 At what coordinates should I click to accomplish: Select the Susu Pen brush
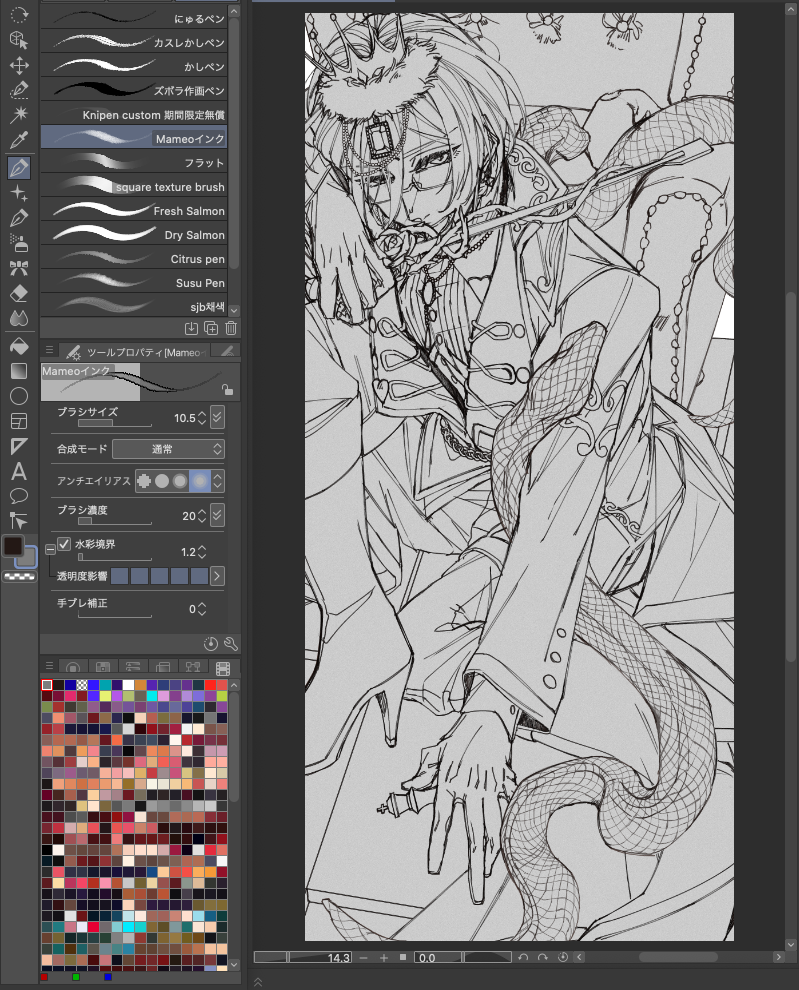click(x=134, y=282)
